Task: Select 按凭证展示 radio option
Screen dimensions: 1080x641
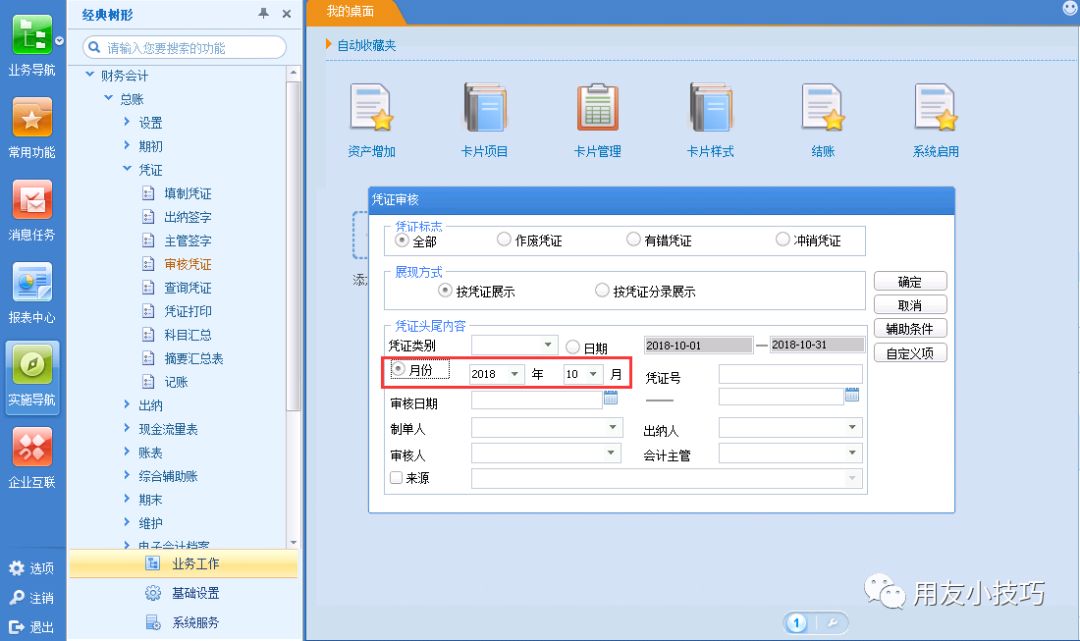Action: 445,291
